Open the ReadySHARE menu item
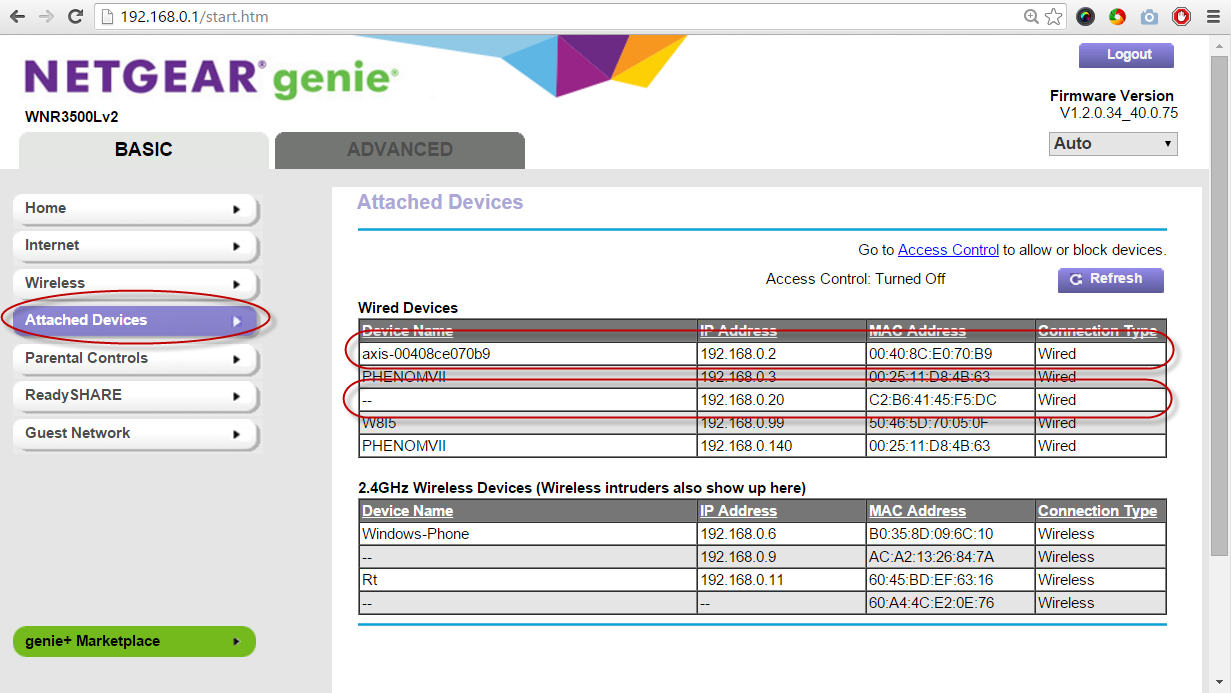This screenshot has height=693, width=1231. click(135, 396)
